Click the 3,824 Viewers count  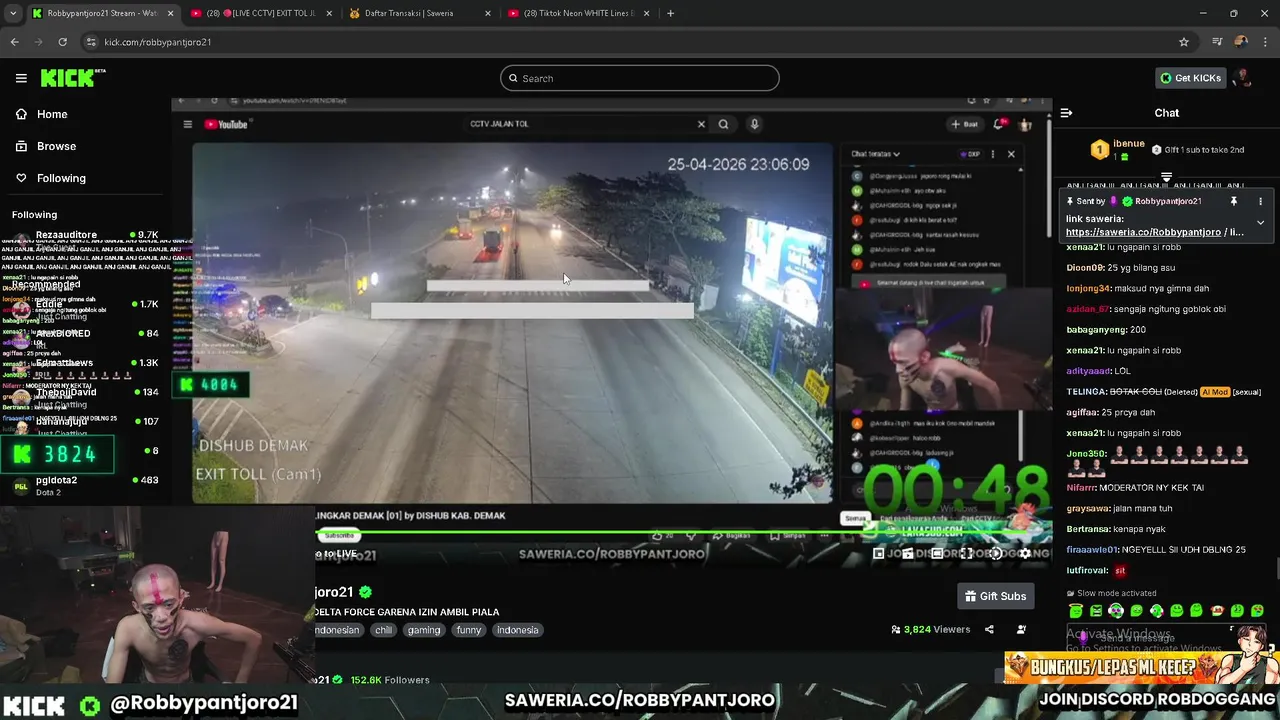click(x=931, y=630)
